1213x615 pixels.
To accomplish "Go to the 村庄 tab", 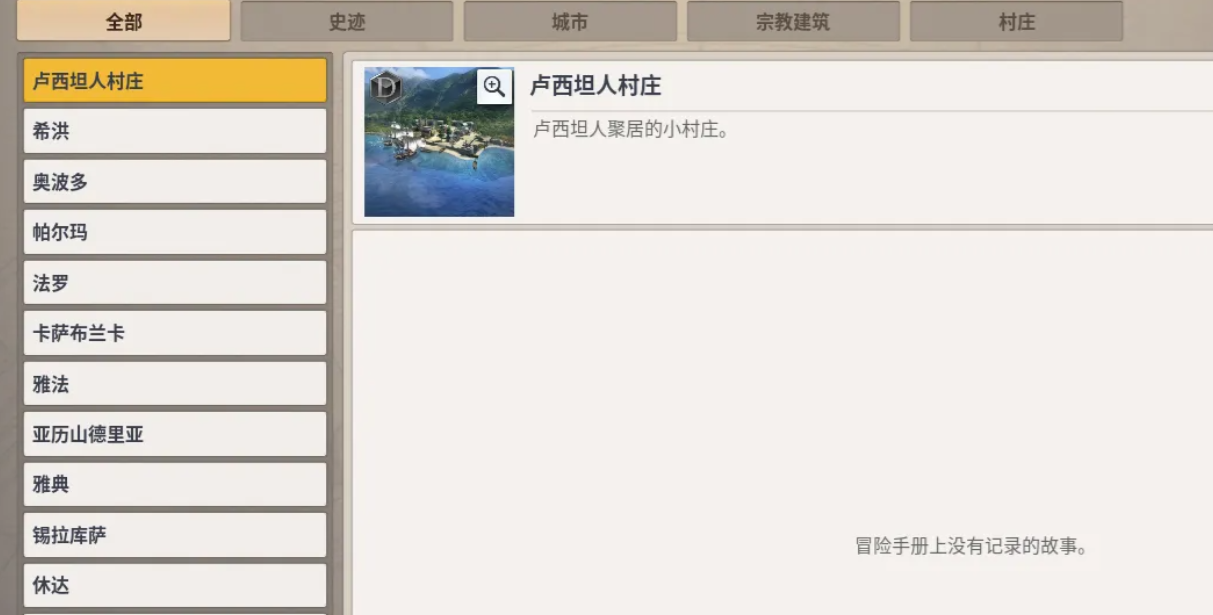I will (1016, 21).
